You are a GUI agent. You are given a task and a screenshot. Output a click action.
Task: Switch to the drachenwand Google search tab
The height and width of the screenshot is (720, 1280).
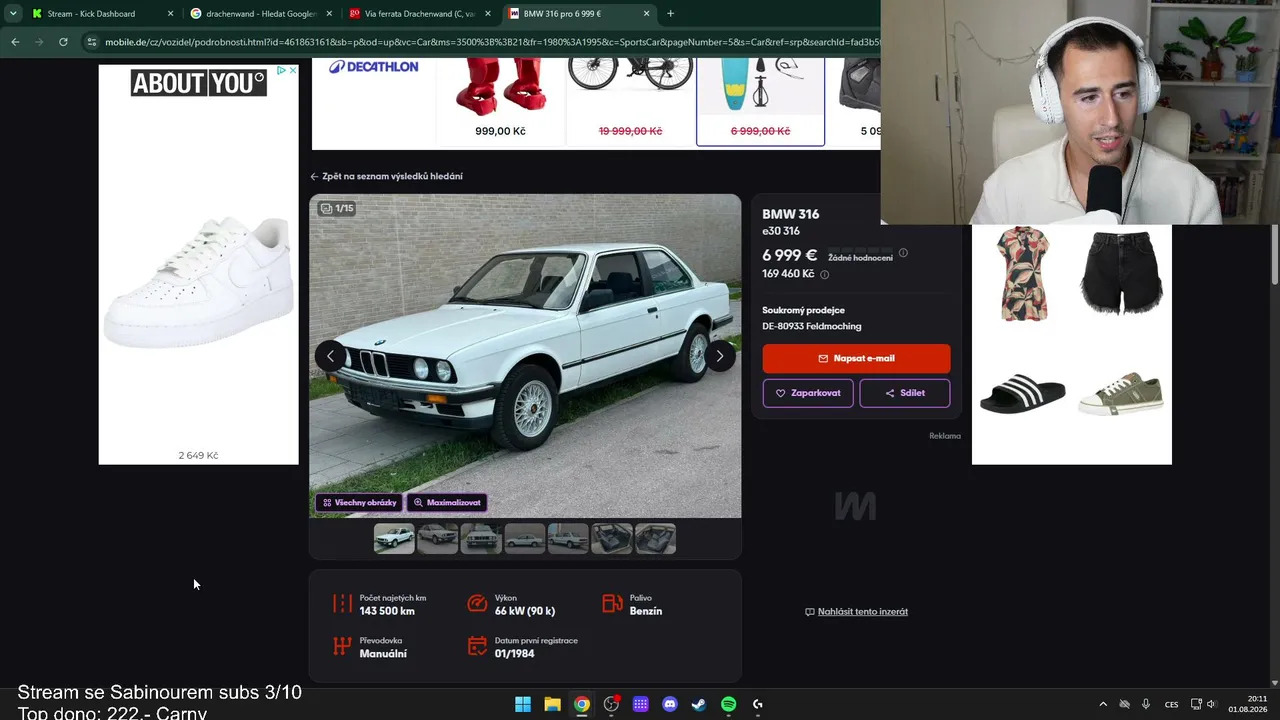coord(260,14)
